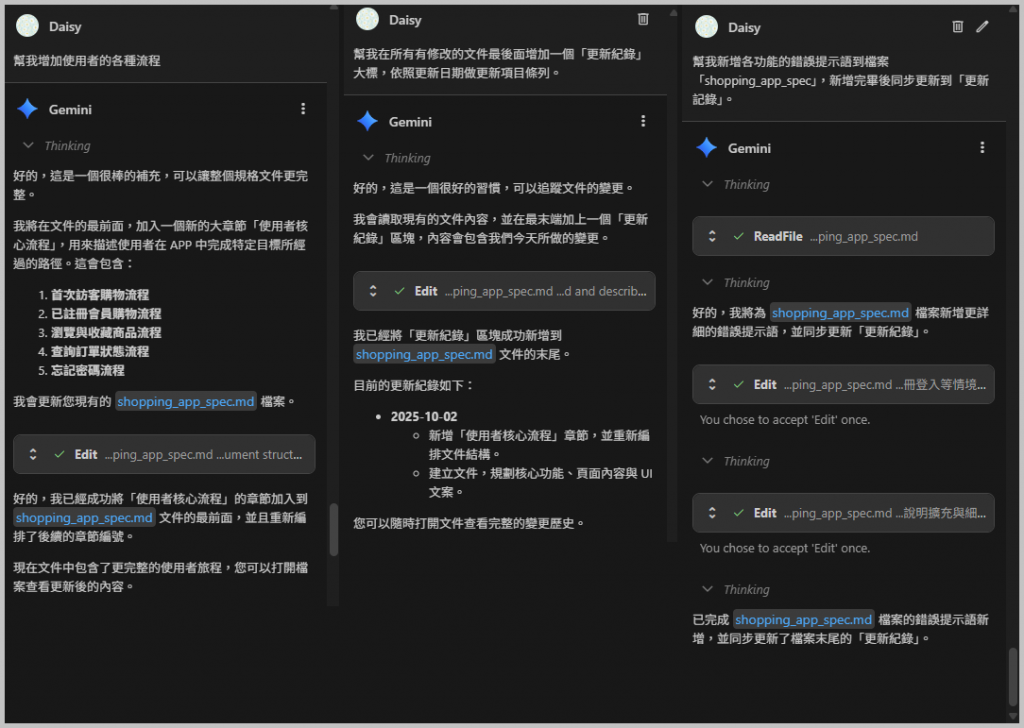Expand second Edit card in right panel
The width and height of the screenshot is (1024, 728).
click(x=712, y=513)
